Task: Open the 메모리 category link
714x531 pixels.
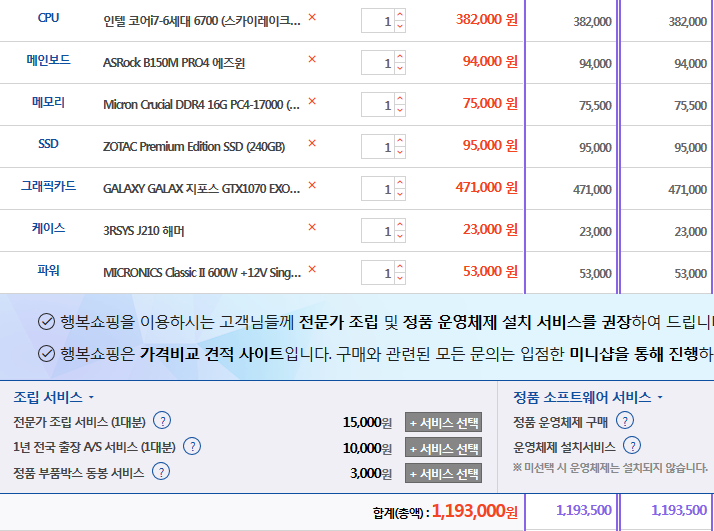Action: tap(48, 102)
